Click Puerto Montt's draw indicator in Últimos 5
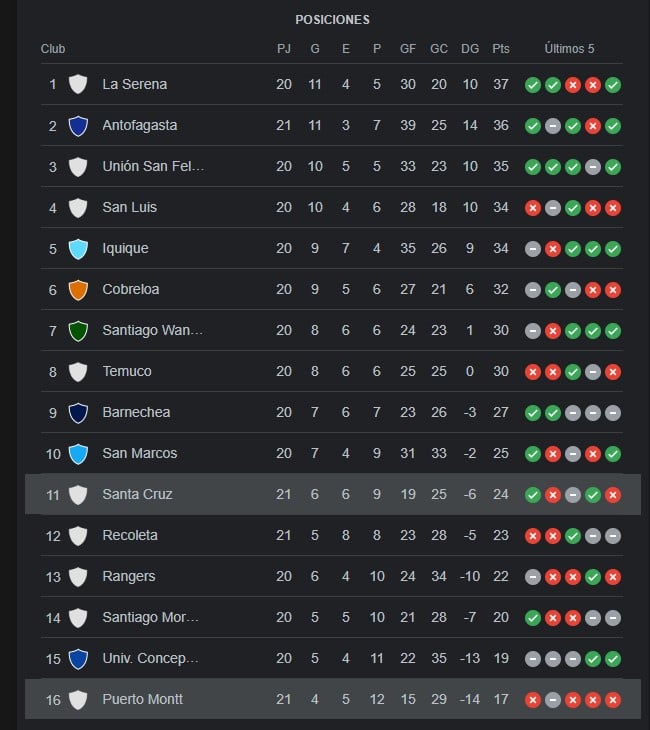The width and height of the screenshot is (650, 730). (553, 700)
